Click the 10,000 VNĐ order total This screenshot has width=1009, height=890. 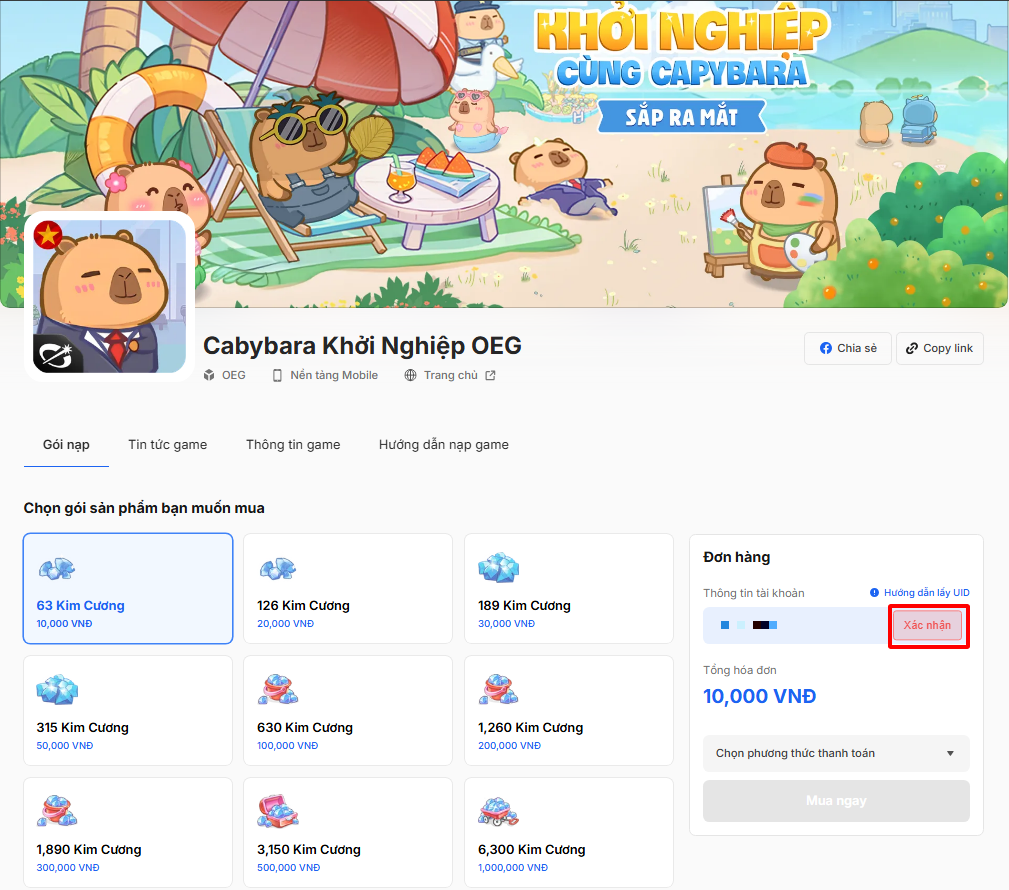pyautogui.click(x=759, y=696)
